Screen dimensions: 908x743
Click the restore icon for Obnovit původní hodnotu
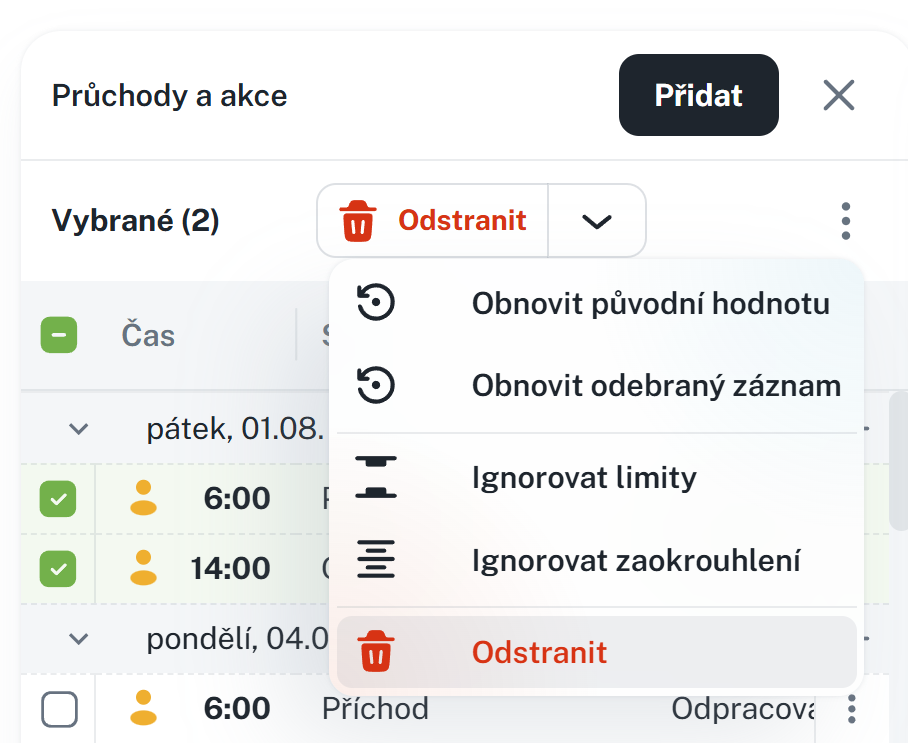(x=376, y=303)
